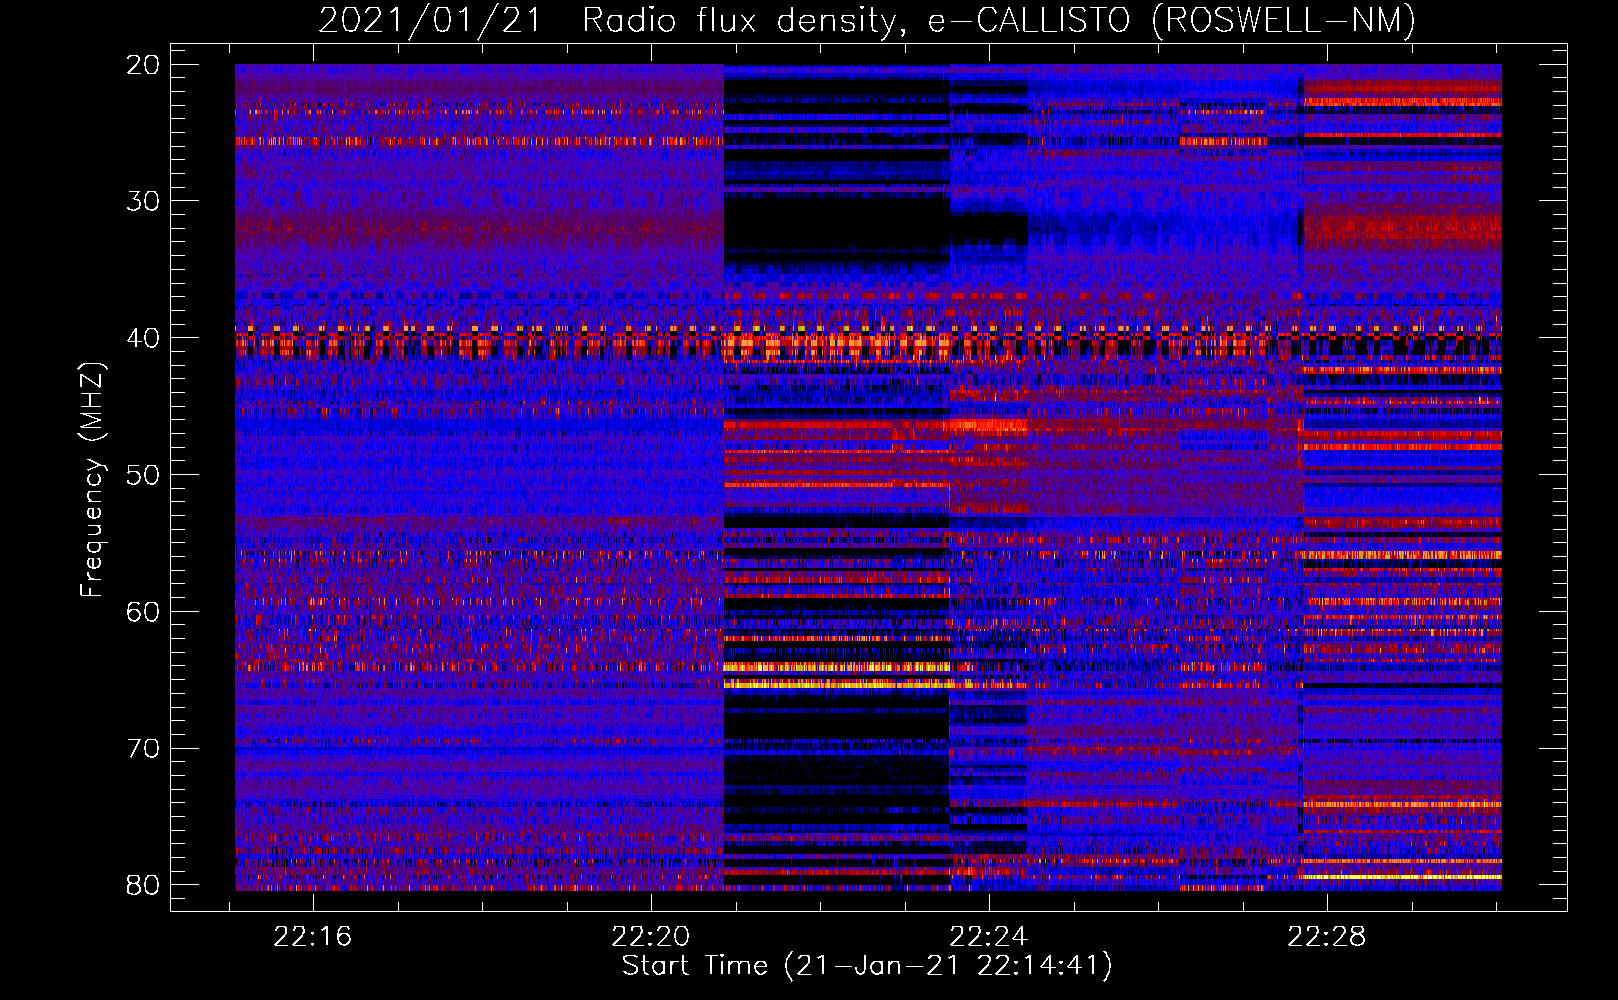The image size is (1618, 1000).
Task: Click the 20 frequency tick label
Action: pos(144,65)
